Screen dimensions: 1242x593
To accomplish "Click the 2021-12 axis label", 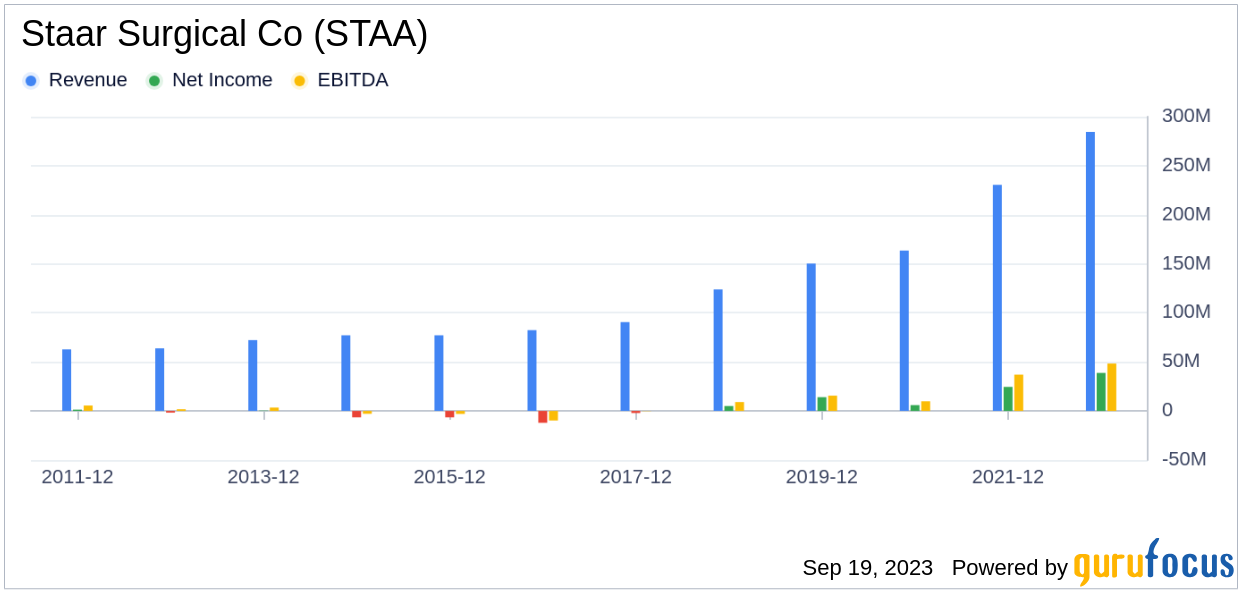I will click(x=1007, y=477).
